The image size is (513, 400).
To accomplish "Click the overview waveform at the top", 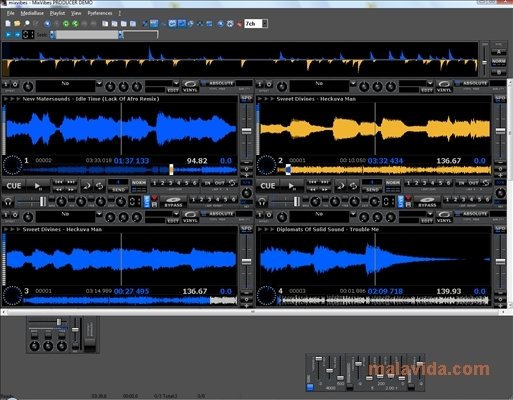I will tap(240, 60).
